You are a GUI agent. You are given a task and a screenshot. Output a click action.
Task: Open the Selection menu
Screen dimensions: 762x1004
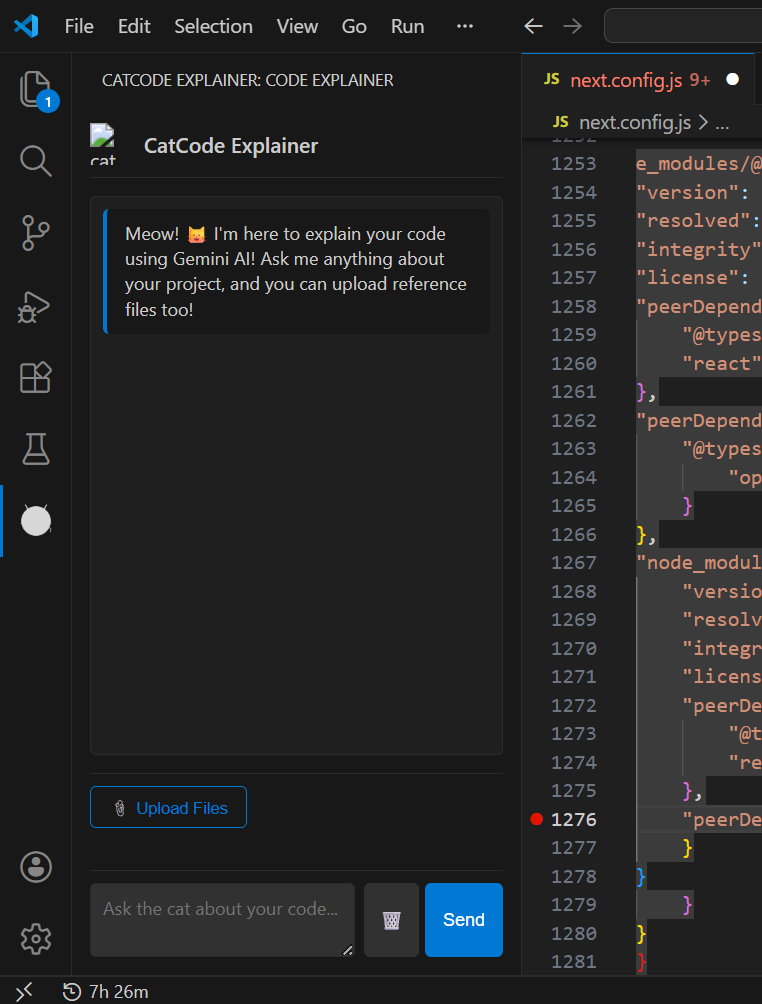(212, 26)
